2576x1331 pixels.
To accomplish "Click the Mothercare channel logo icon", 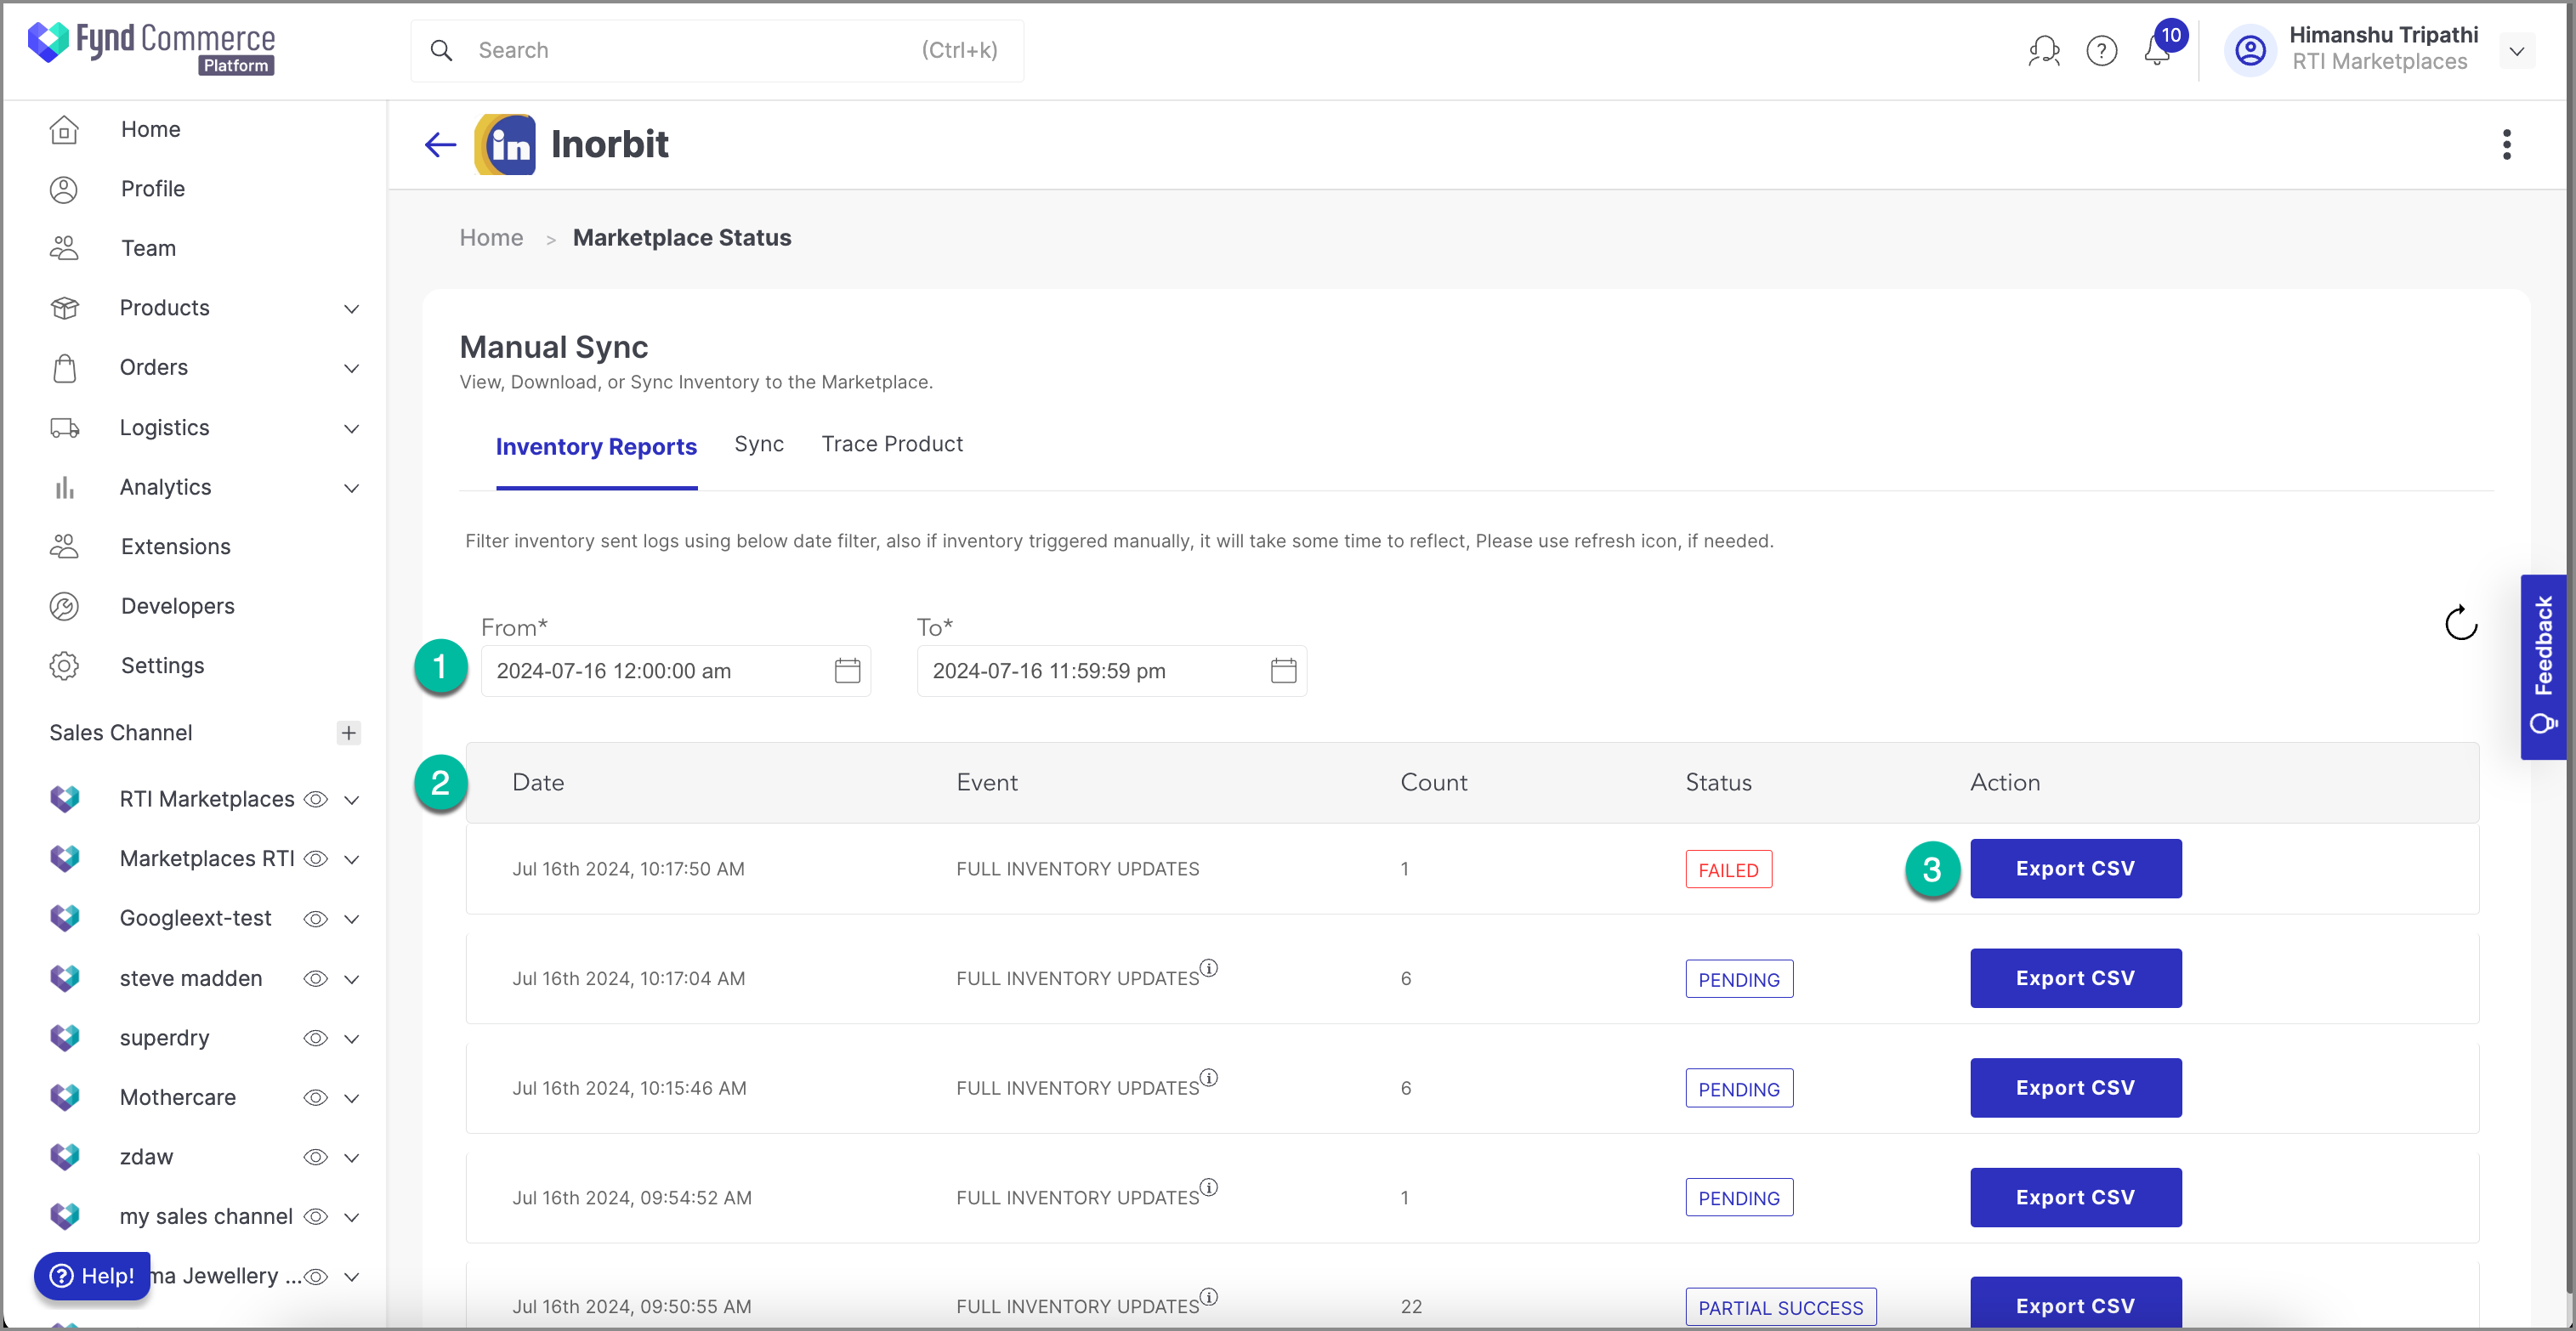I will (x=64, y=1097).
